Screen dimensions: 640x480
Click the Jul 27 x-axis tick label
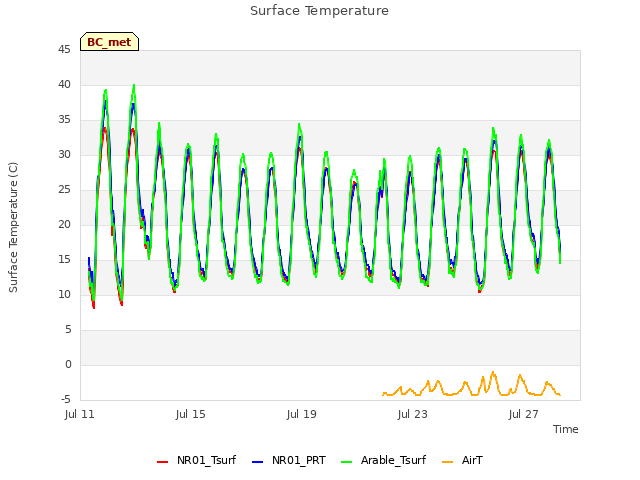tap(524, 414)
